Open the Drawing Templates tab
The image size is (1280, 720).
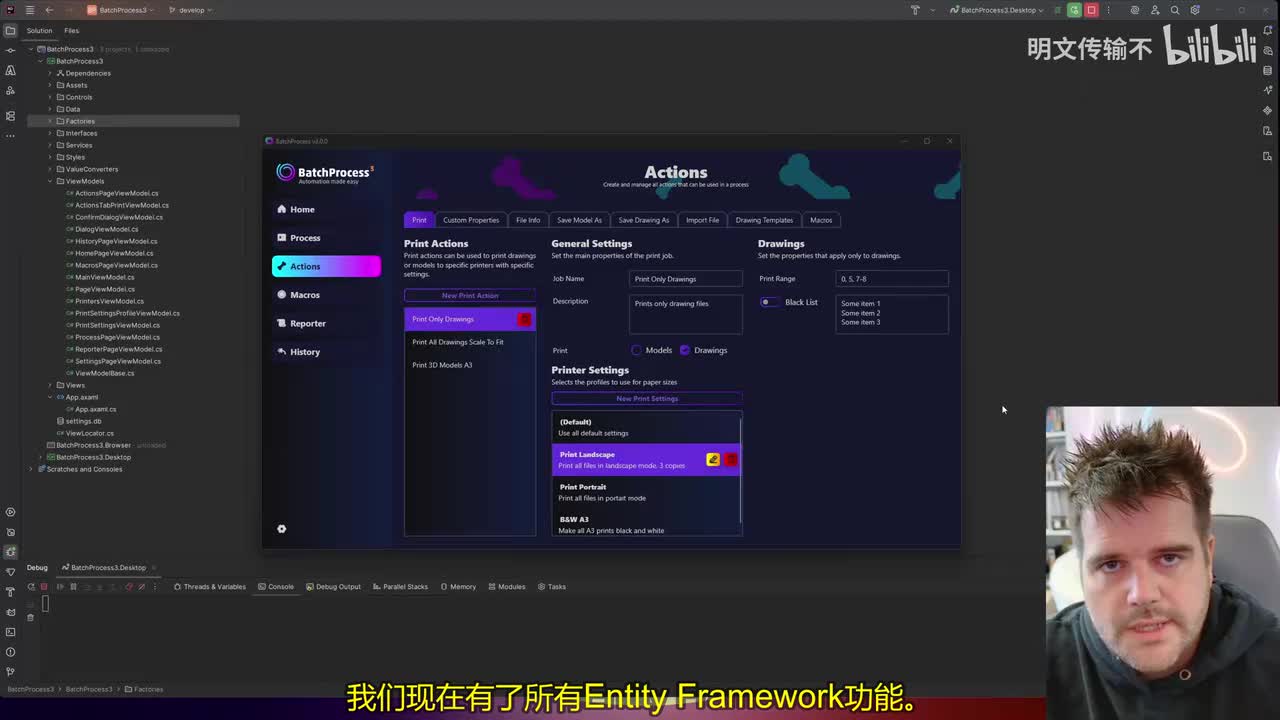764,220
